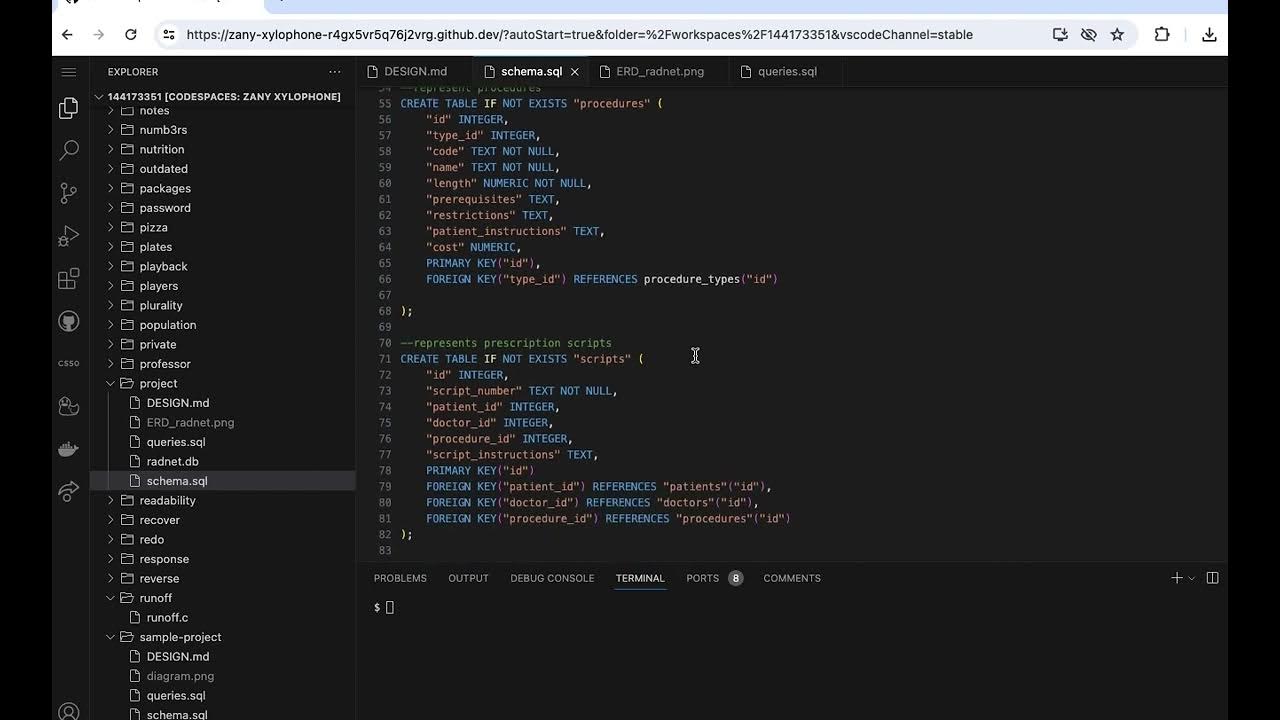Switch to the ERD_radnet.png editor tab
The width and height of the screenshot is (1280, 720).
point(660,72)
